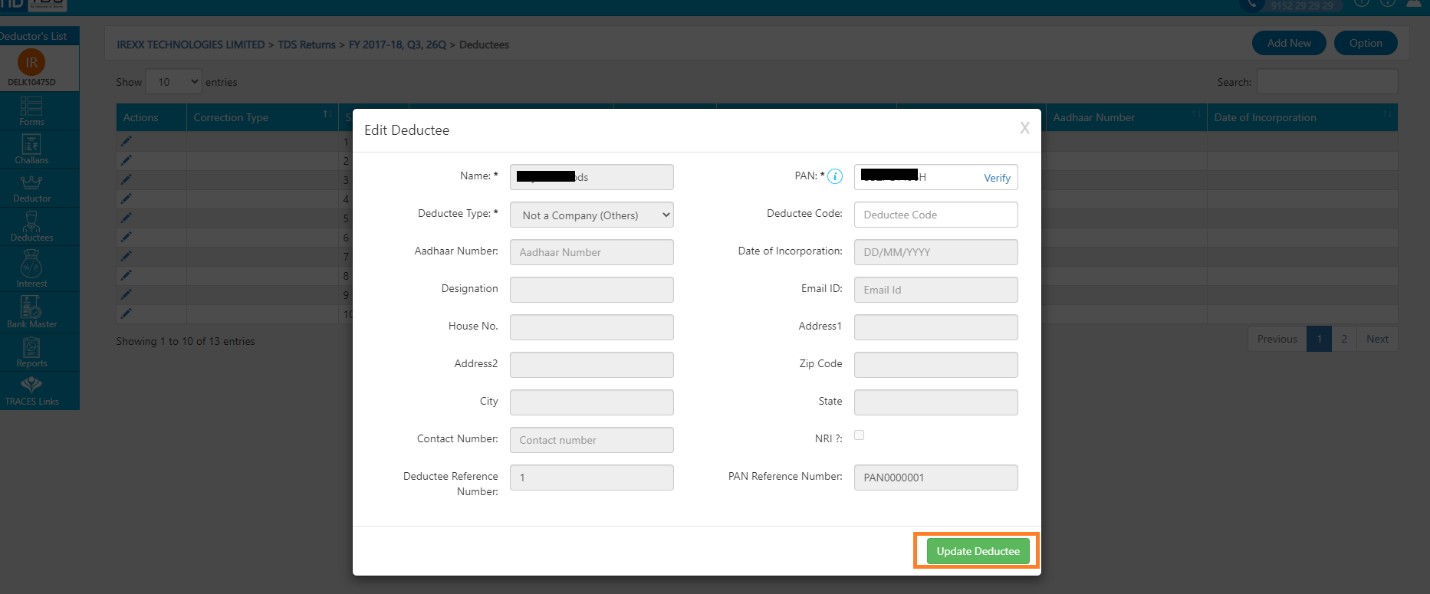Image resolution: width=1430 pixels, height=594 pixels.
Task: Click the Designation field
Action: [x=592, y=290]
